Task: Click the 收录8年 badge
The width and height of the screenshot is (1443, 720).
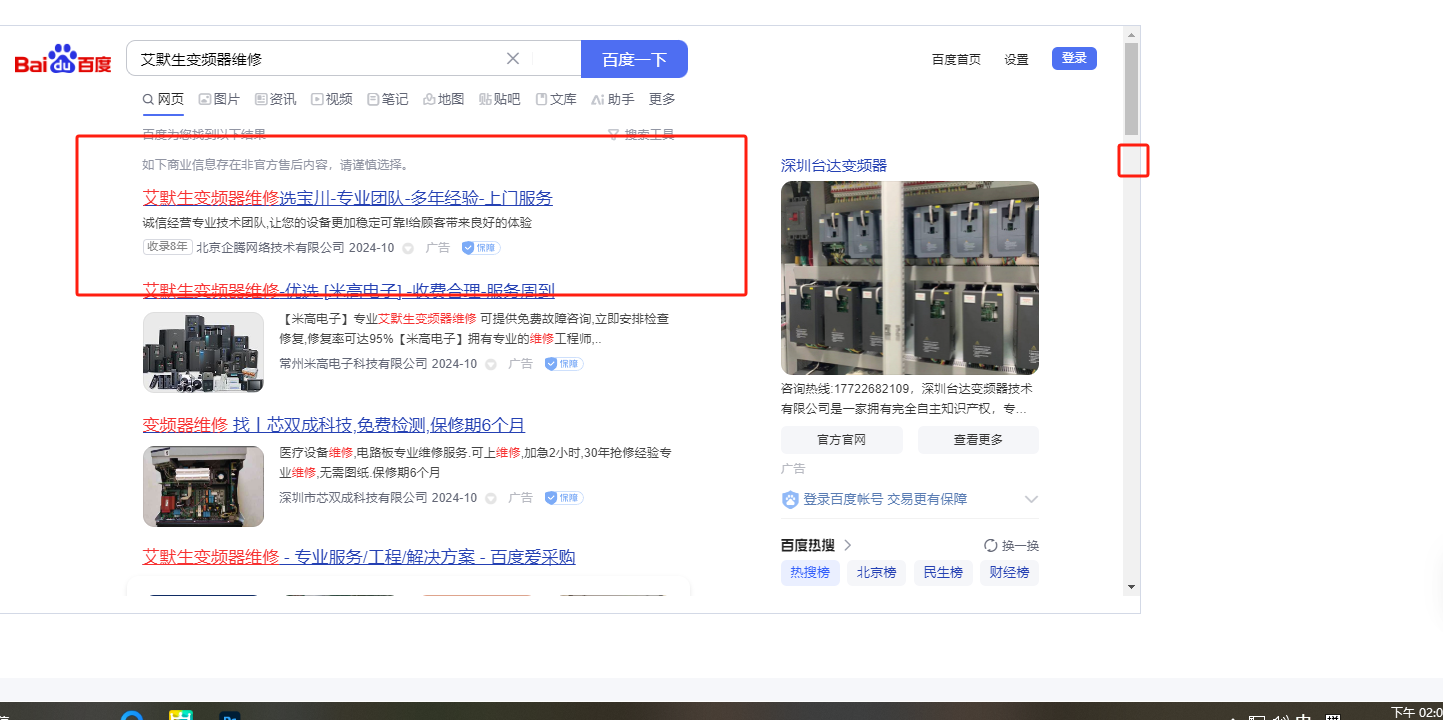Action: (x=167, y=247)
